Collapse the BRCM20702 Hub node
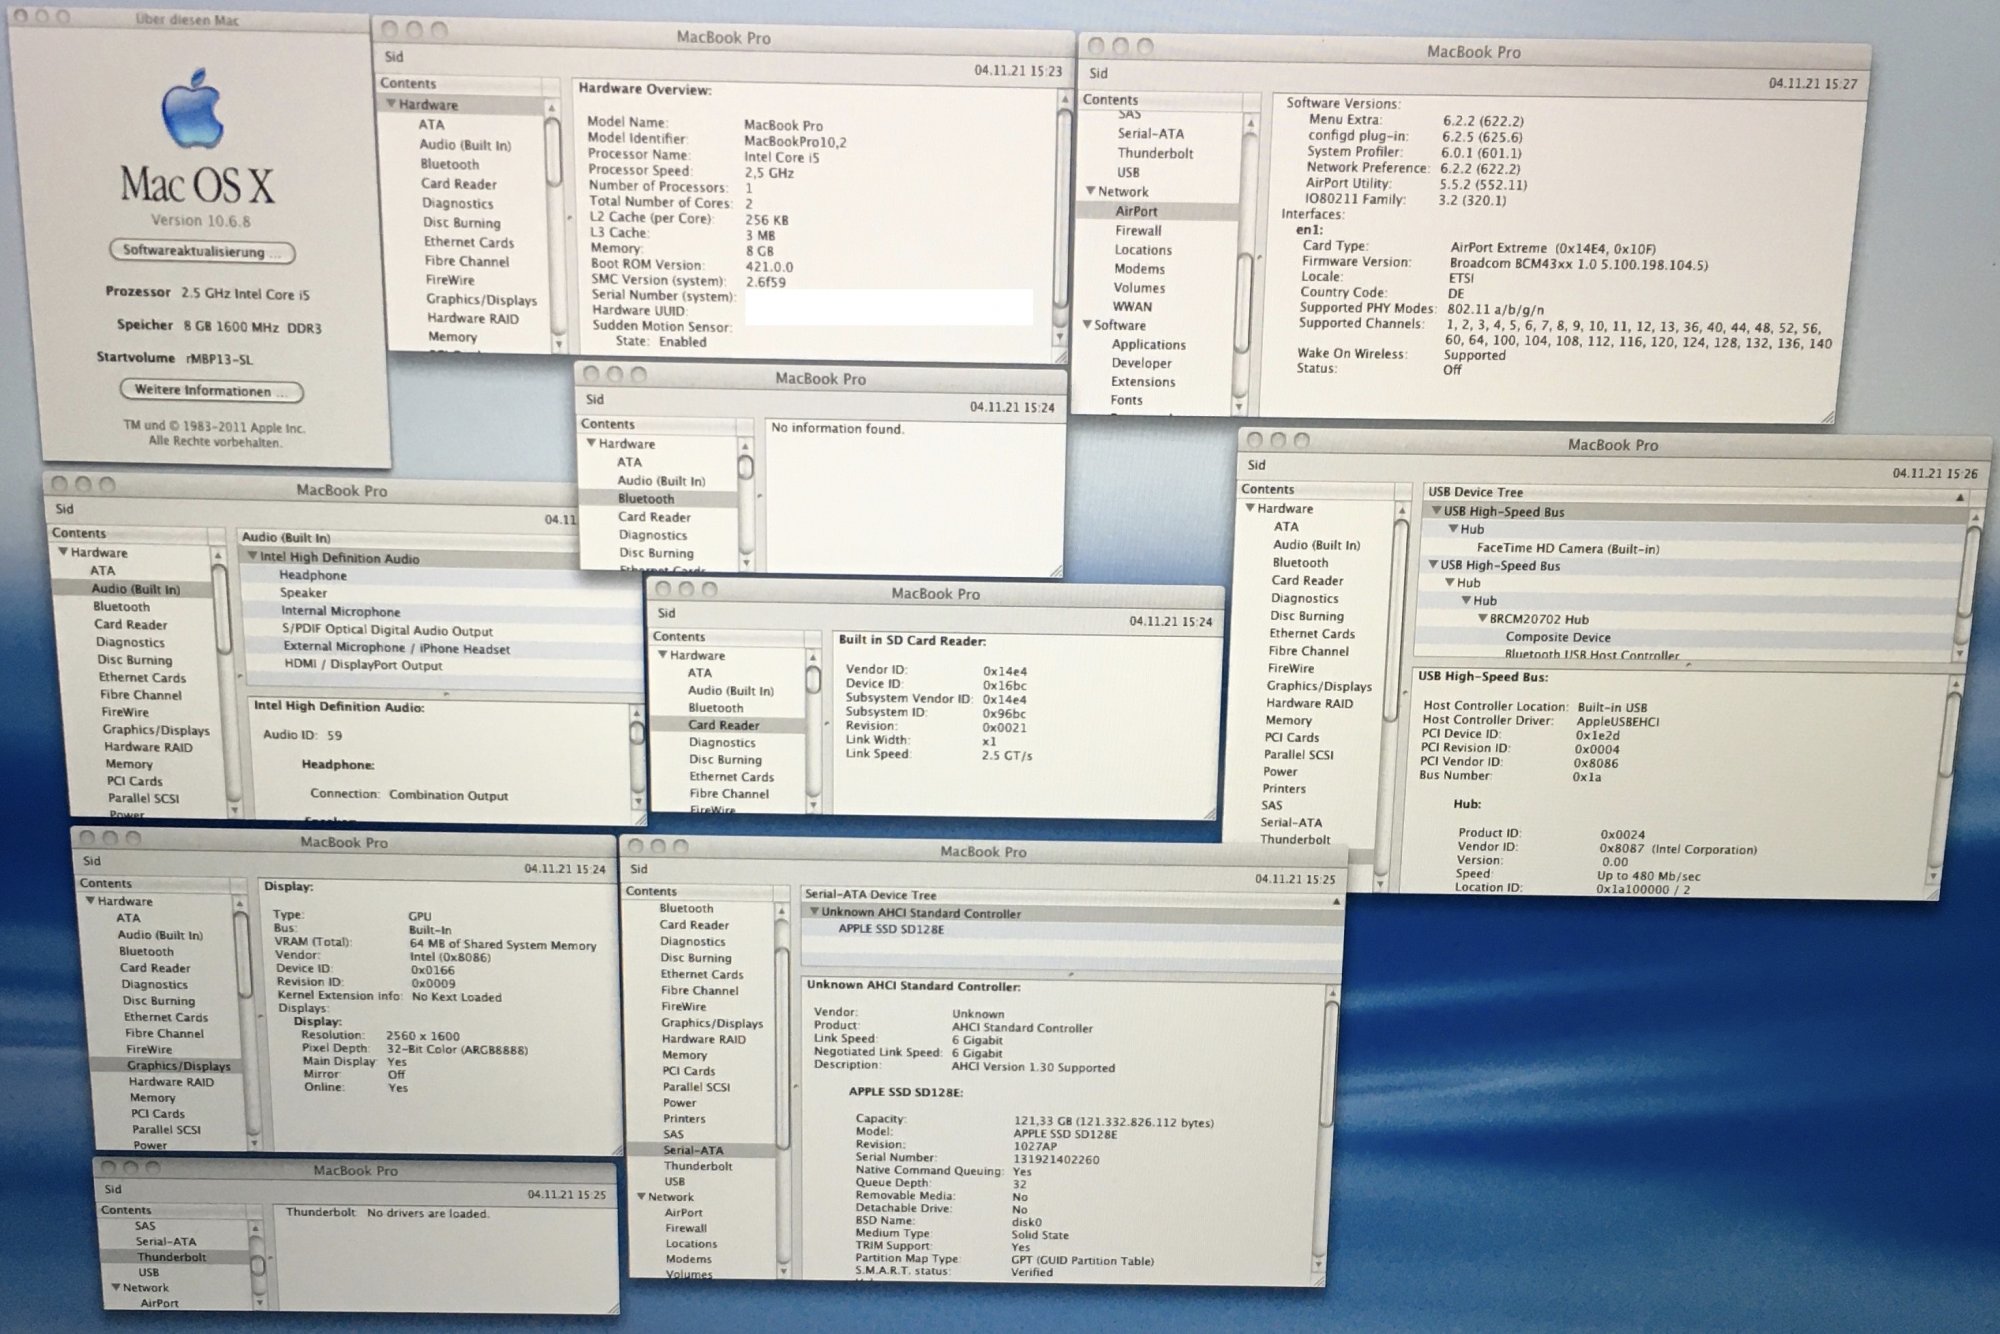Viewport: 2000px width, 1334px height. pos(1483,619)
